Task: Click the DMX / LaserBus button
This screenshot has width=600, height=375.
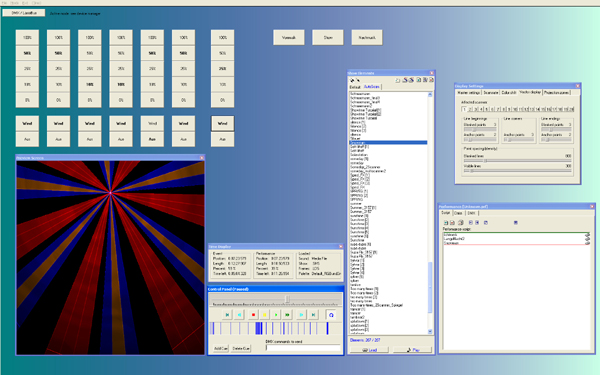Action: pos(24,13)
